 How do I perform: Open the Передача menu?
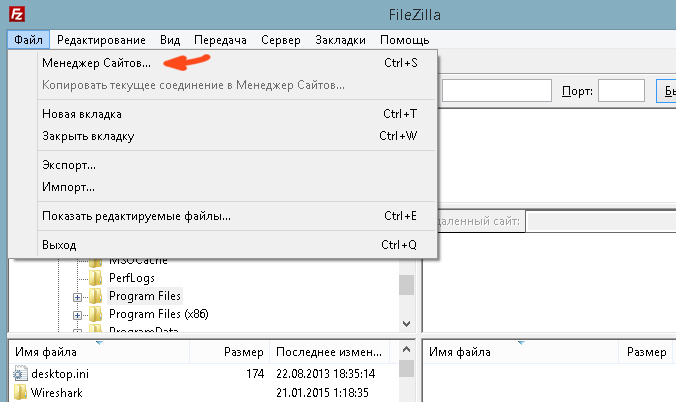pos(220,40)
